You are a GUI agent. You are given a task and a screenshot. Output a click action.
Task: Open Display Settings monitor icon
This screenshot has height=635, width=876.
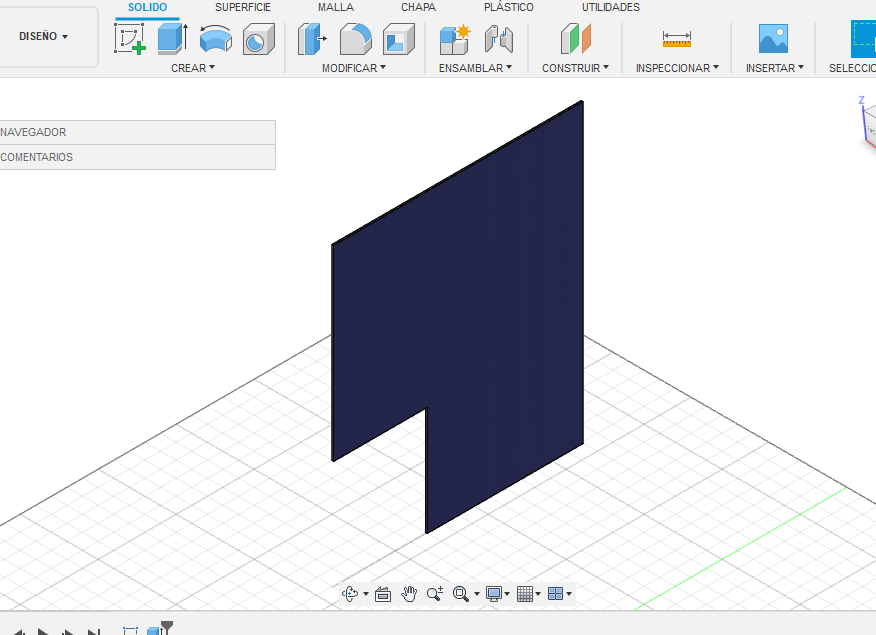[x=493, y=594]
